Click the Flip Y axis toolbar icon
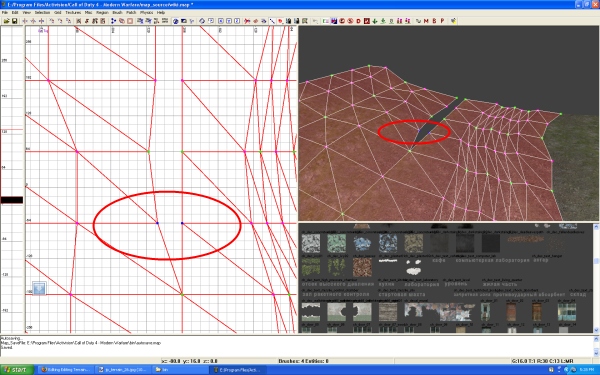The height and width of the screenshot is (375, 600). pos(33,21)
